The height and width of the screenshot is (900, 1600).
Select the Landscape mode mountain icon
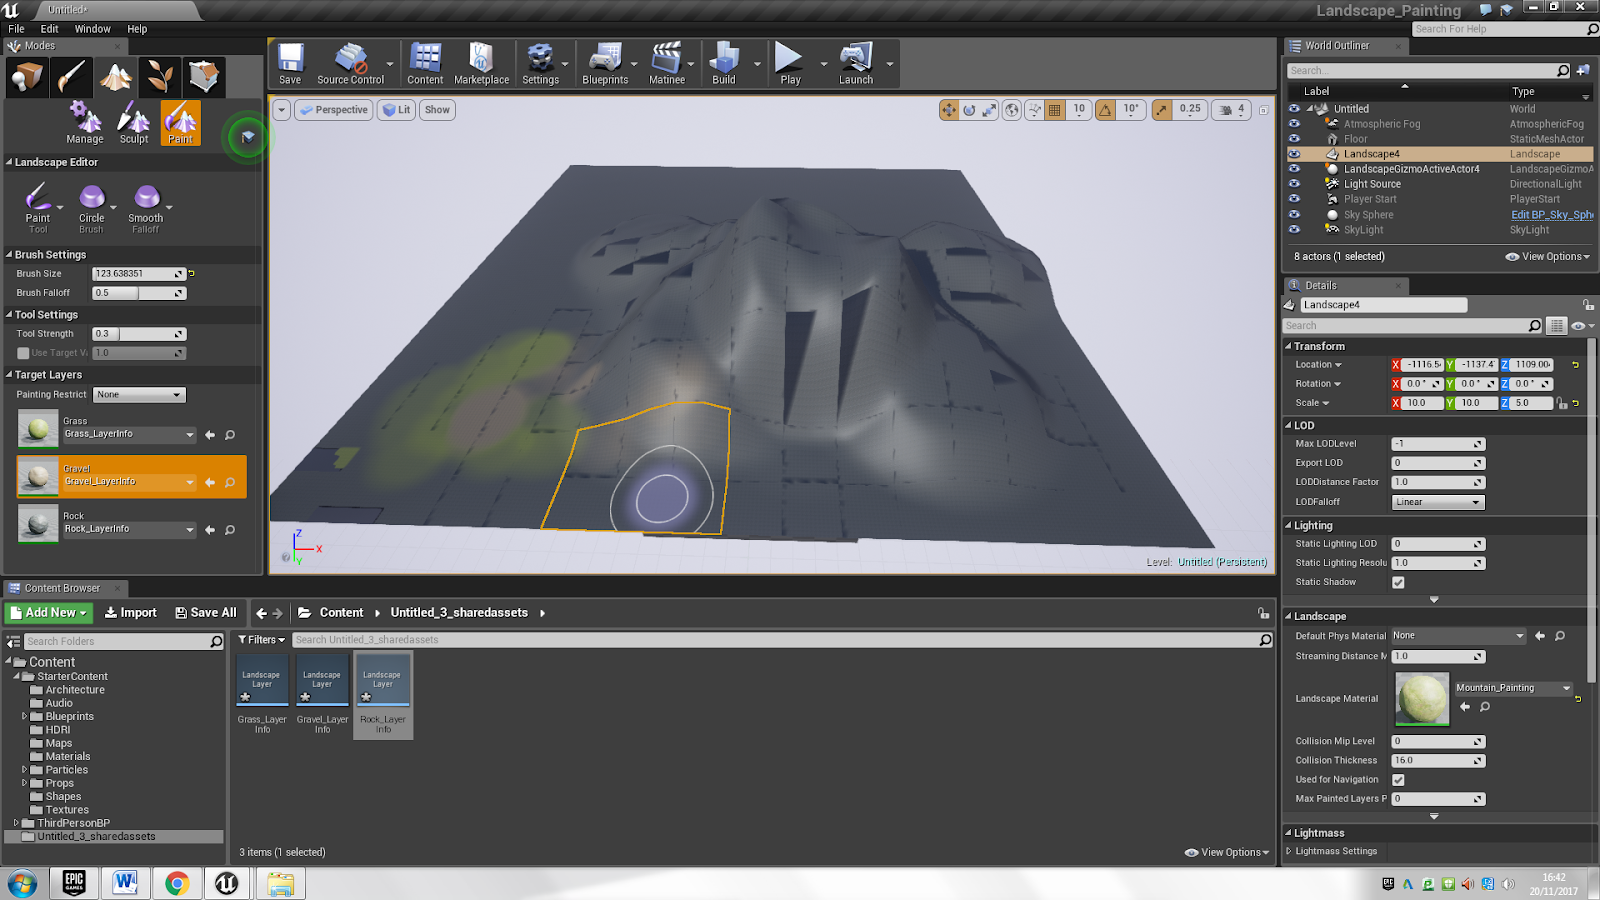[x=116, y=77]
